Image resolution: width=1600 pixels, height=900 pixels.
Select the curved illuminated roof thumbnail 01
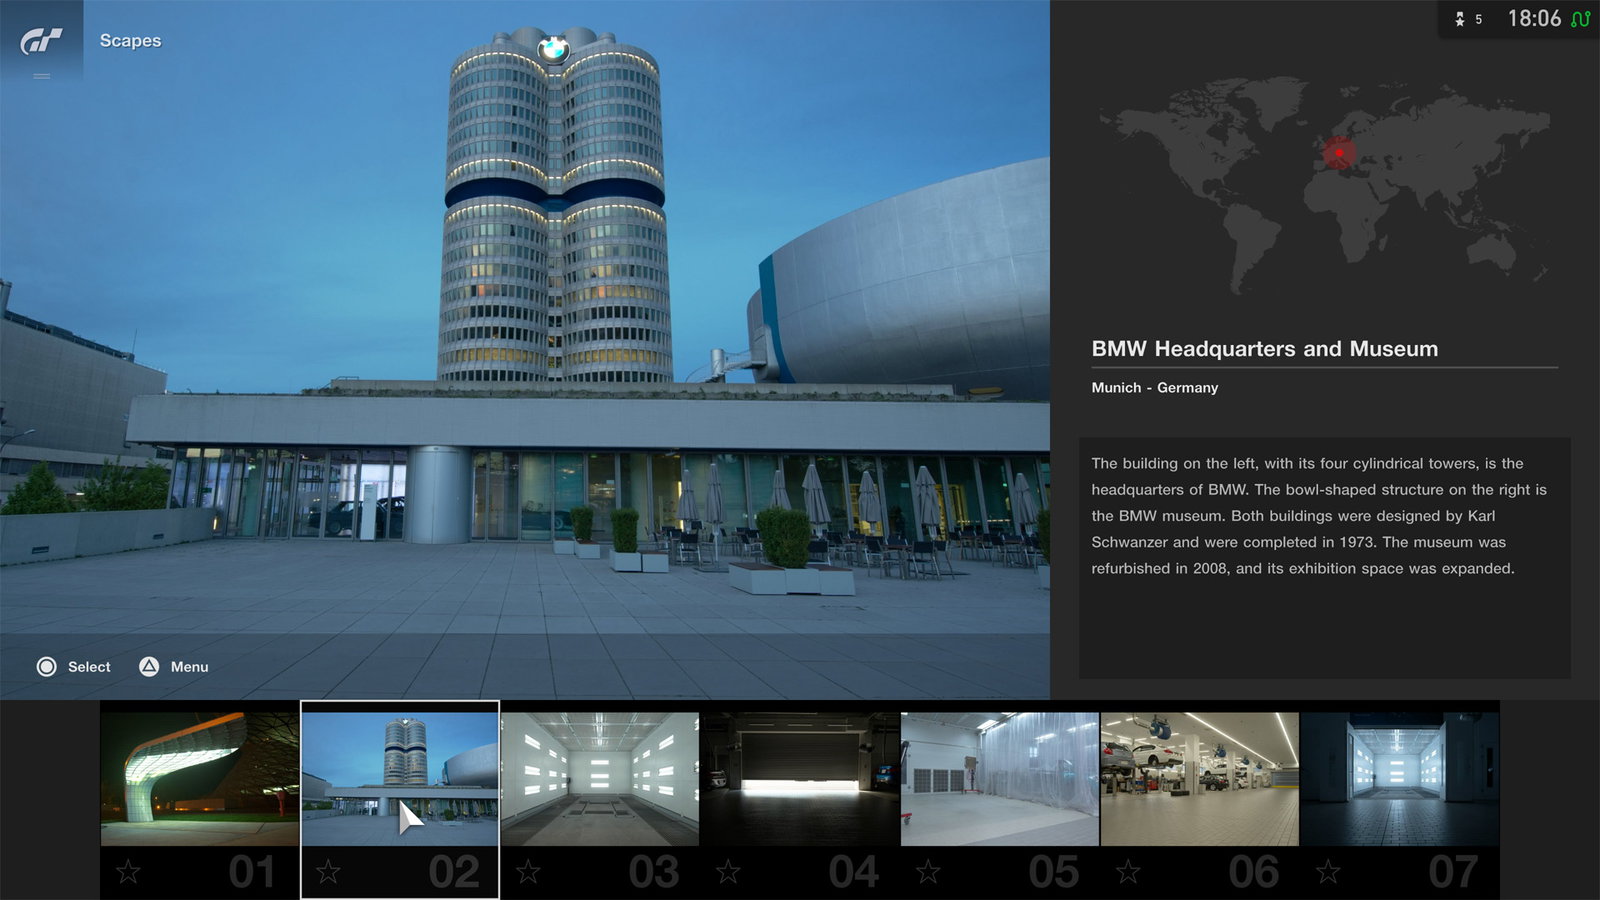(200, 778)
